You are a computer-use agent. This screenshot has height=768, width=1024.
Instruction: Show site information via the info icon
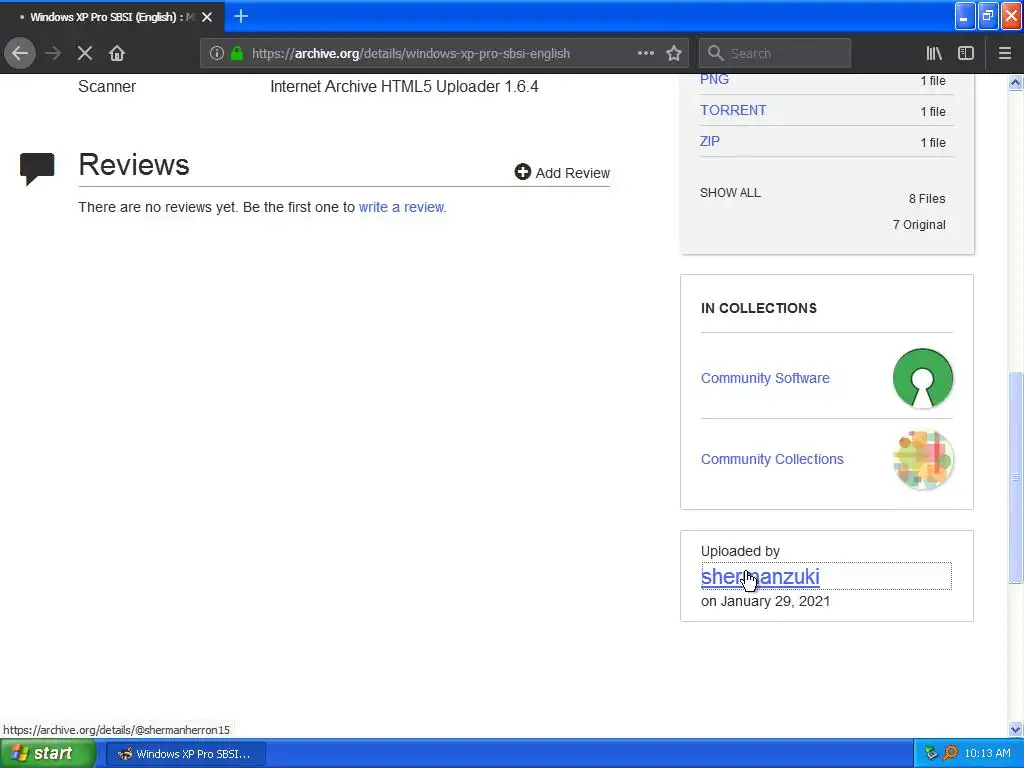(217, 54)
